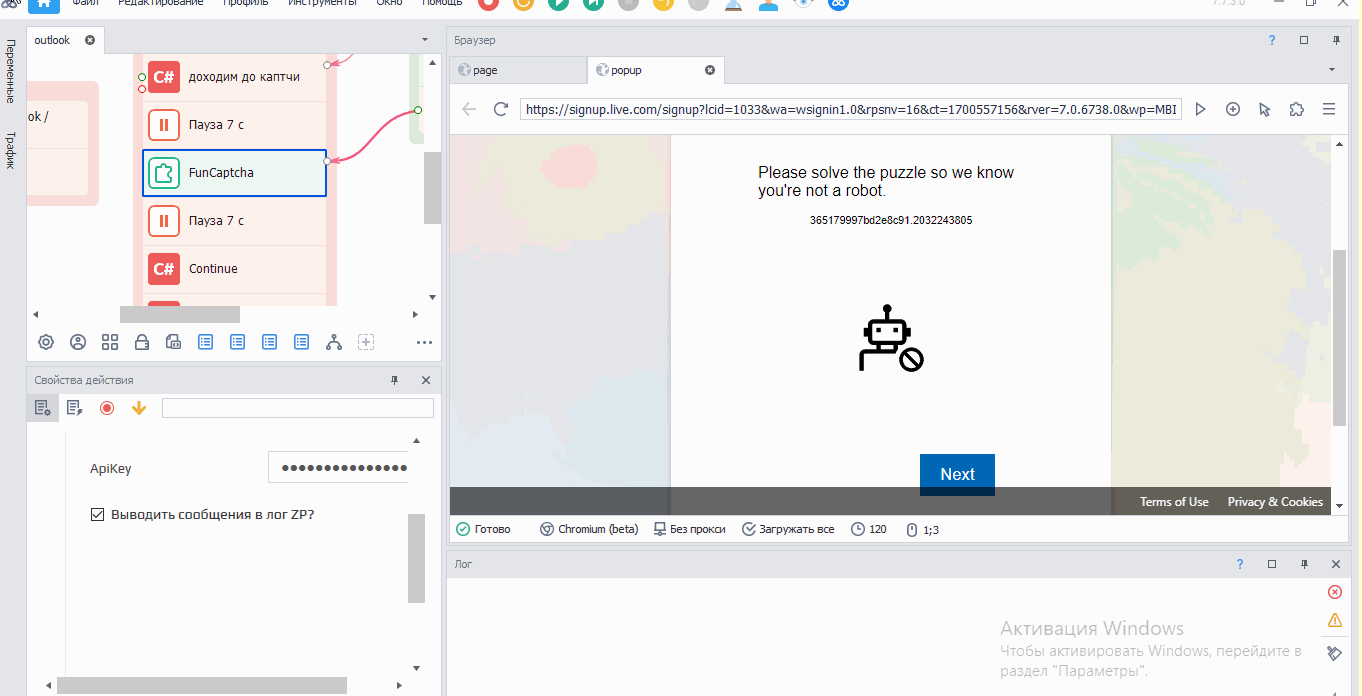Click project canvas scroll-down arrow
1362x696 pixels.
432,297
